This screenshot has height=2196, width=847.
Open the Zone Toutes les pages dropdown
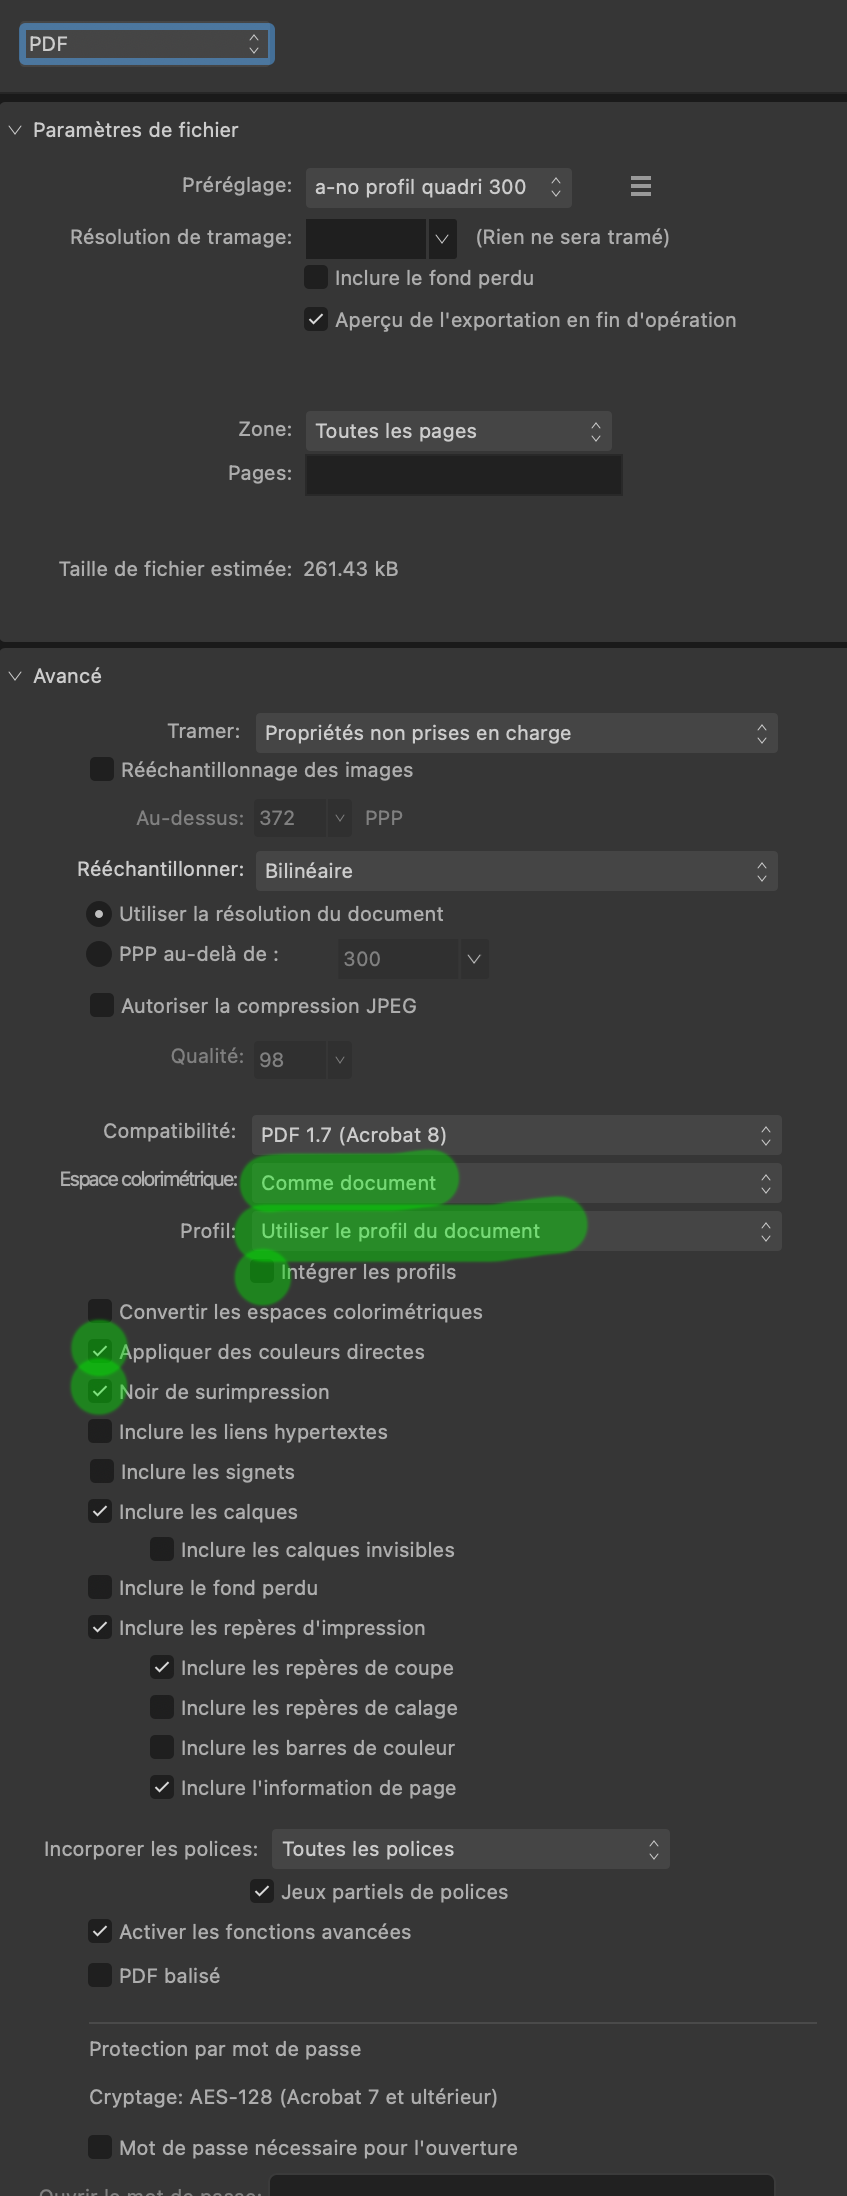458,431
